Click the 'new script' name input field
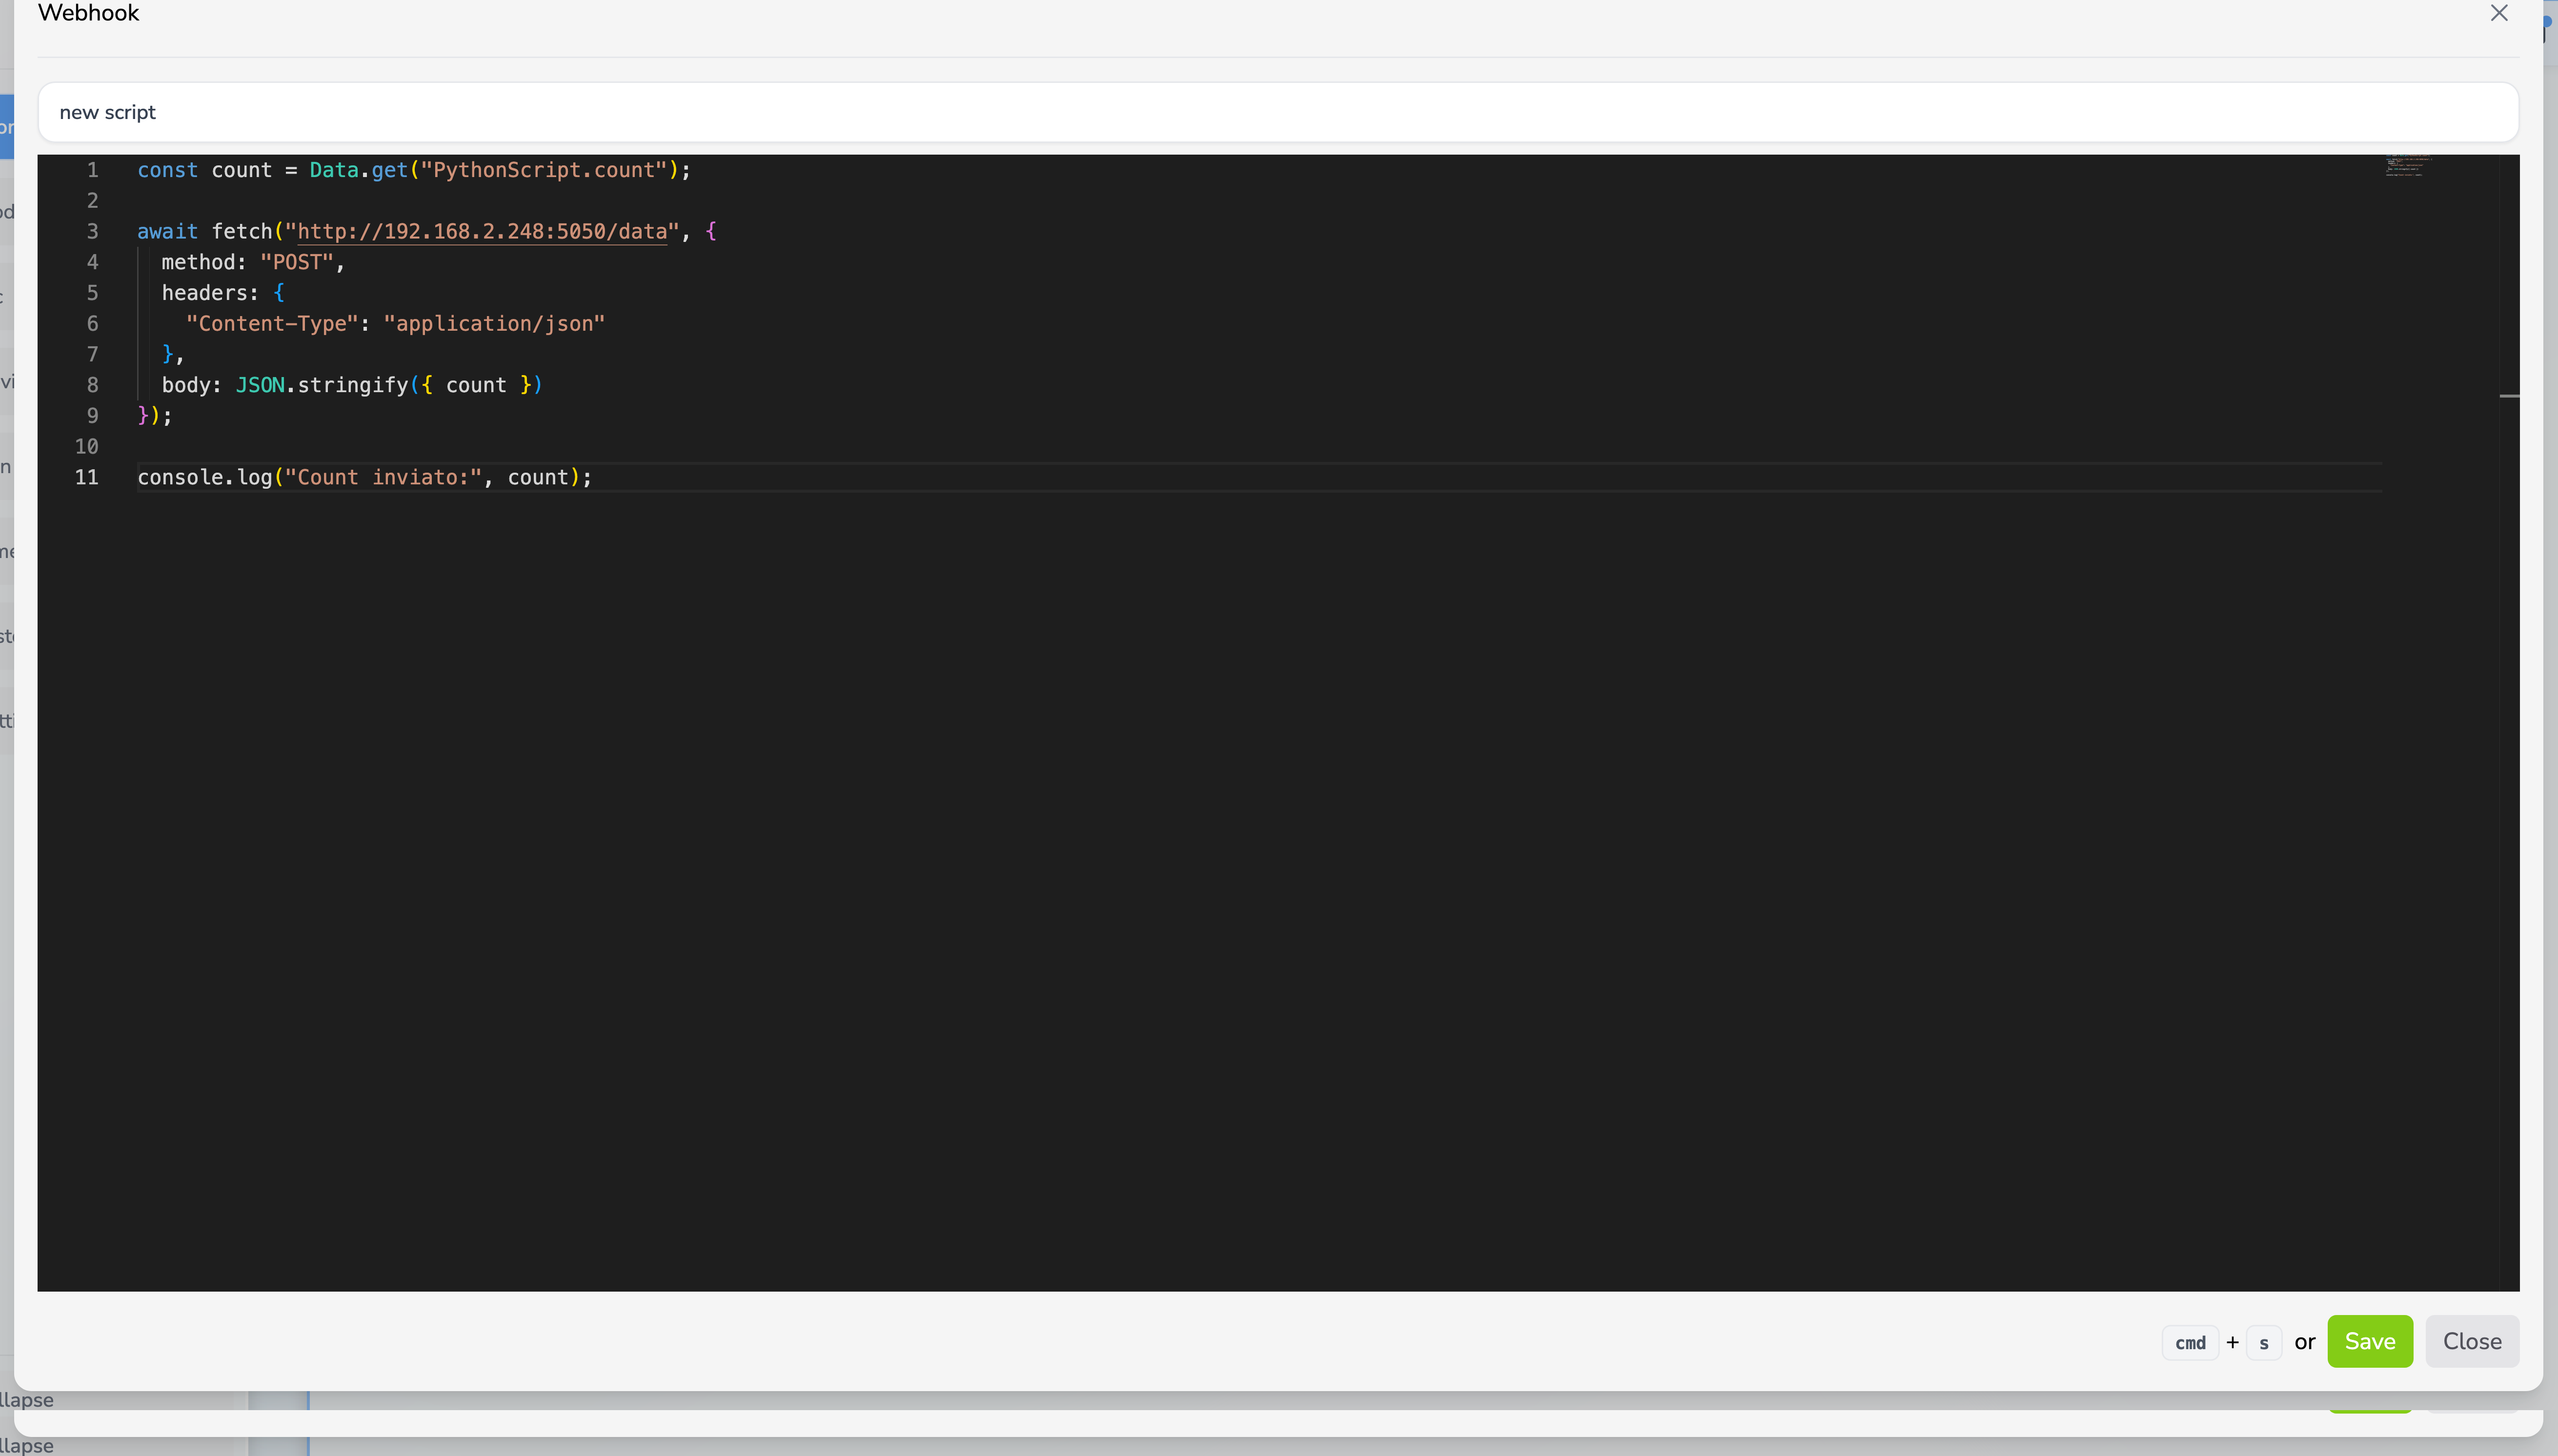The height and width of the screenshot is (1456, 2558). (x=1278, y=112)
